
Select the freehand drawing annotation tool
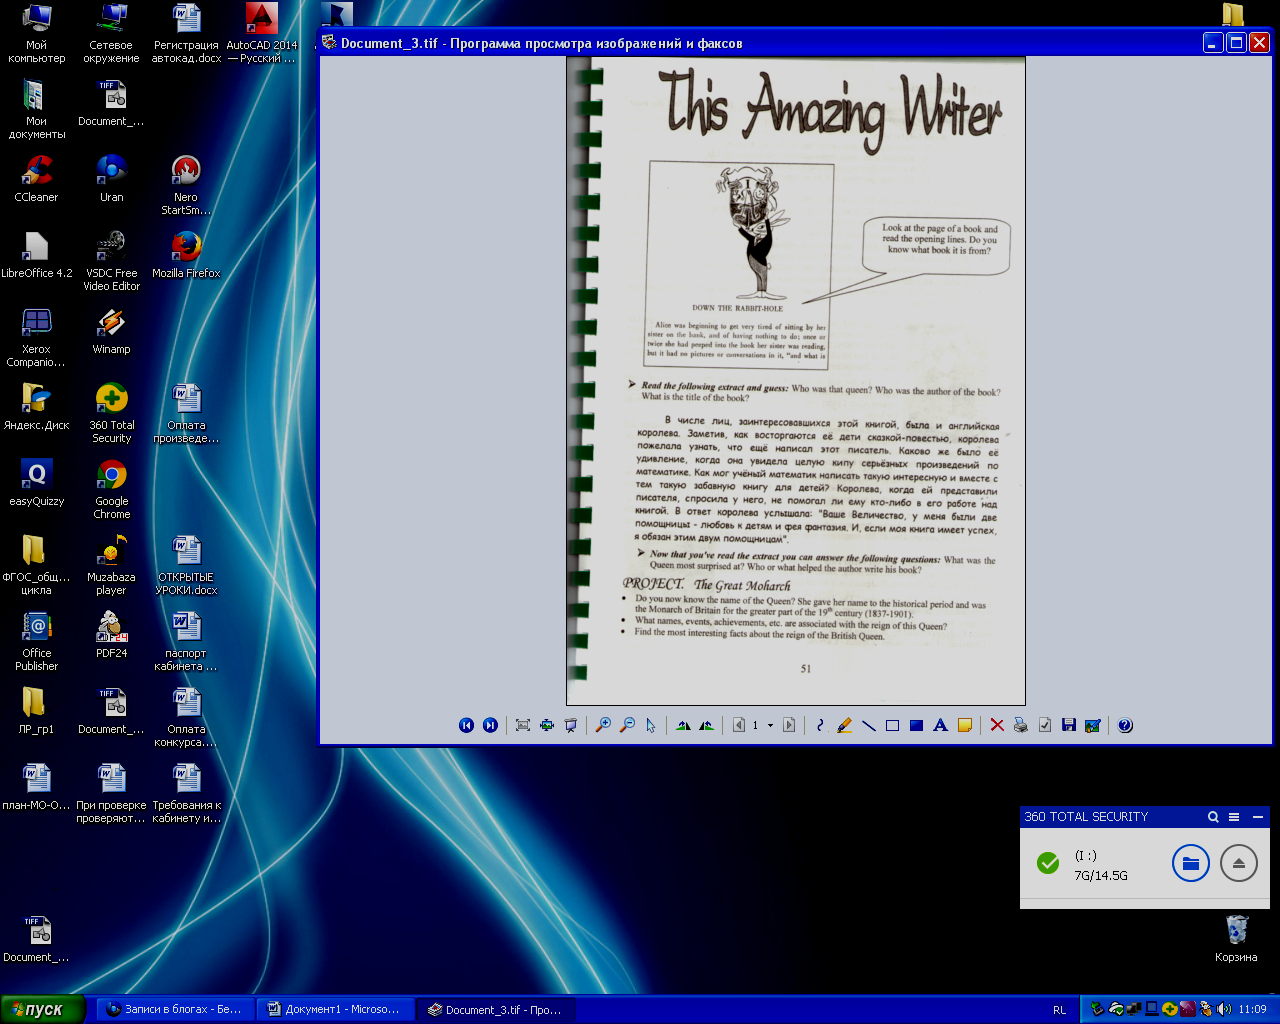820,725
